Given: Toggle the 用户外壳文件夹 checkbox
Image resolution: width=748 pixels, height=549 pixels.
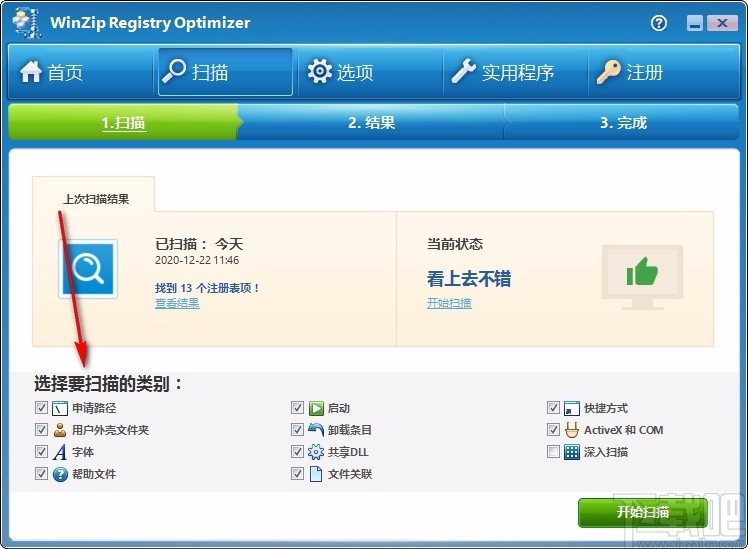Looking at the screenshot, I should pos(42,429).
